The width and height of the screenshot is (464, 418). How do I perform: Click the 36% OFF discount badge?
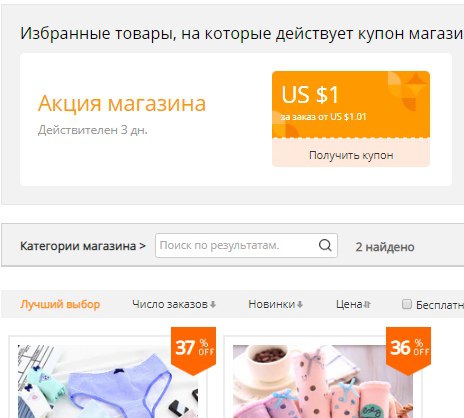409,350
